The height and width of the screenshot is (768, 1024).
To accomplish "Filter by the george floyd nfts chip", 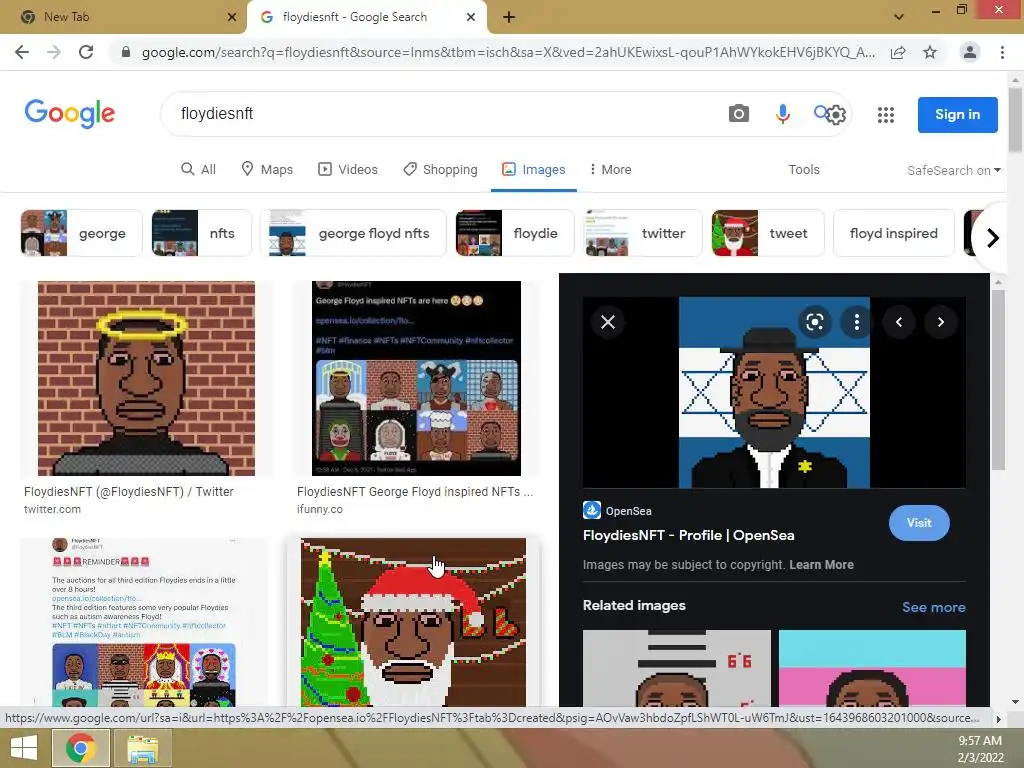I will coord(353,233).
